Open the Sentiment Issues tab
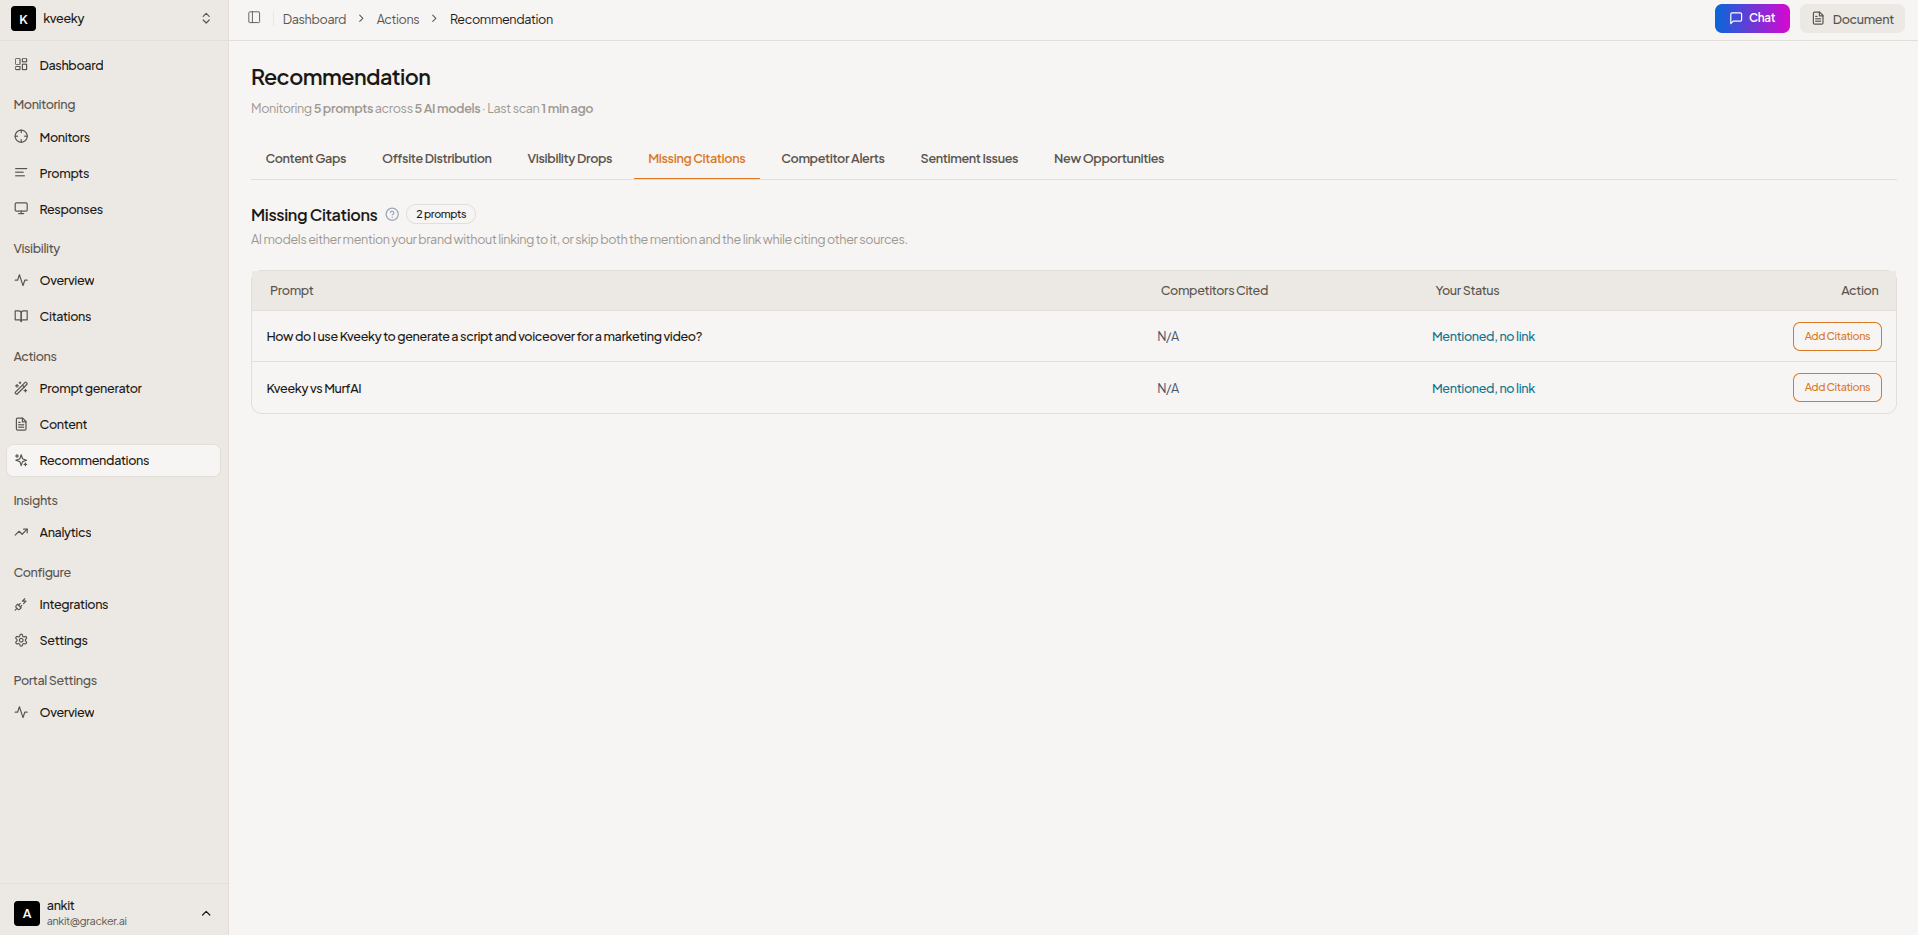This screenshot has width=1918, height=935. pos(968,159)
